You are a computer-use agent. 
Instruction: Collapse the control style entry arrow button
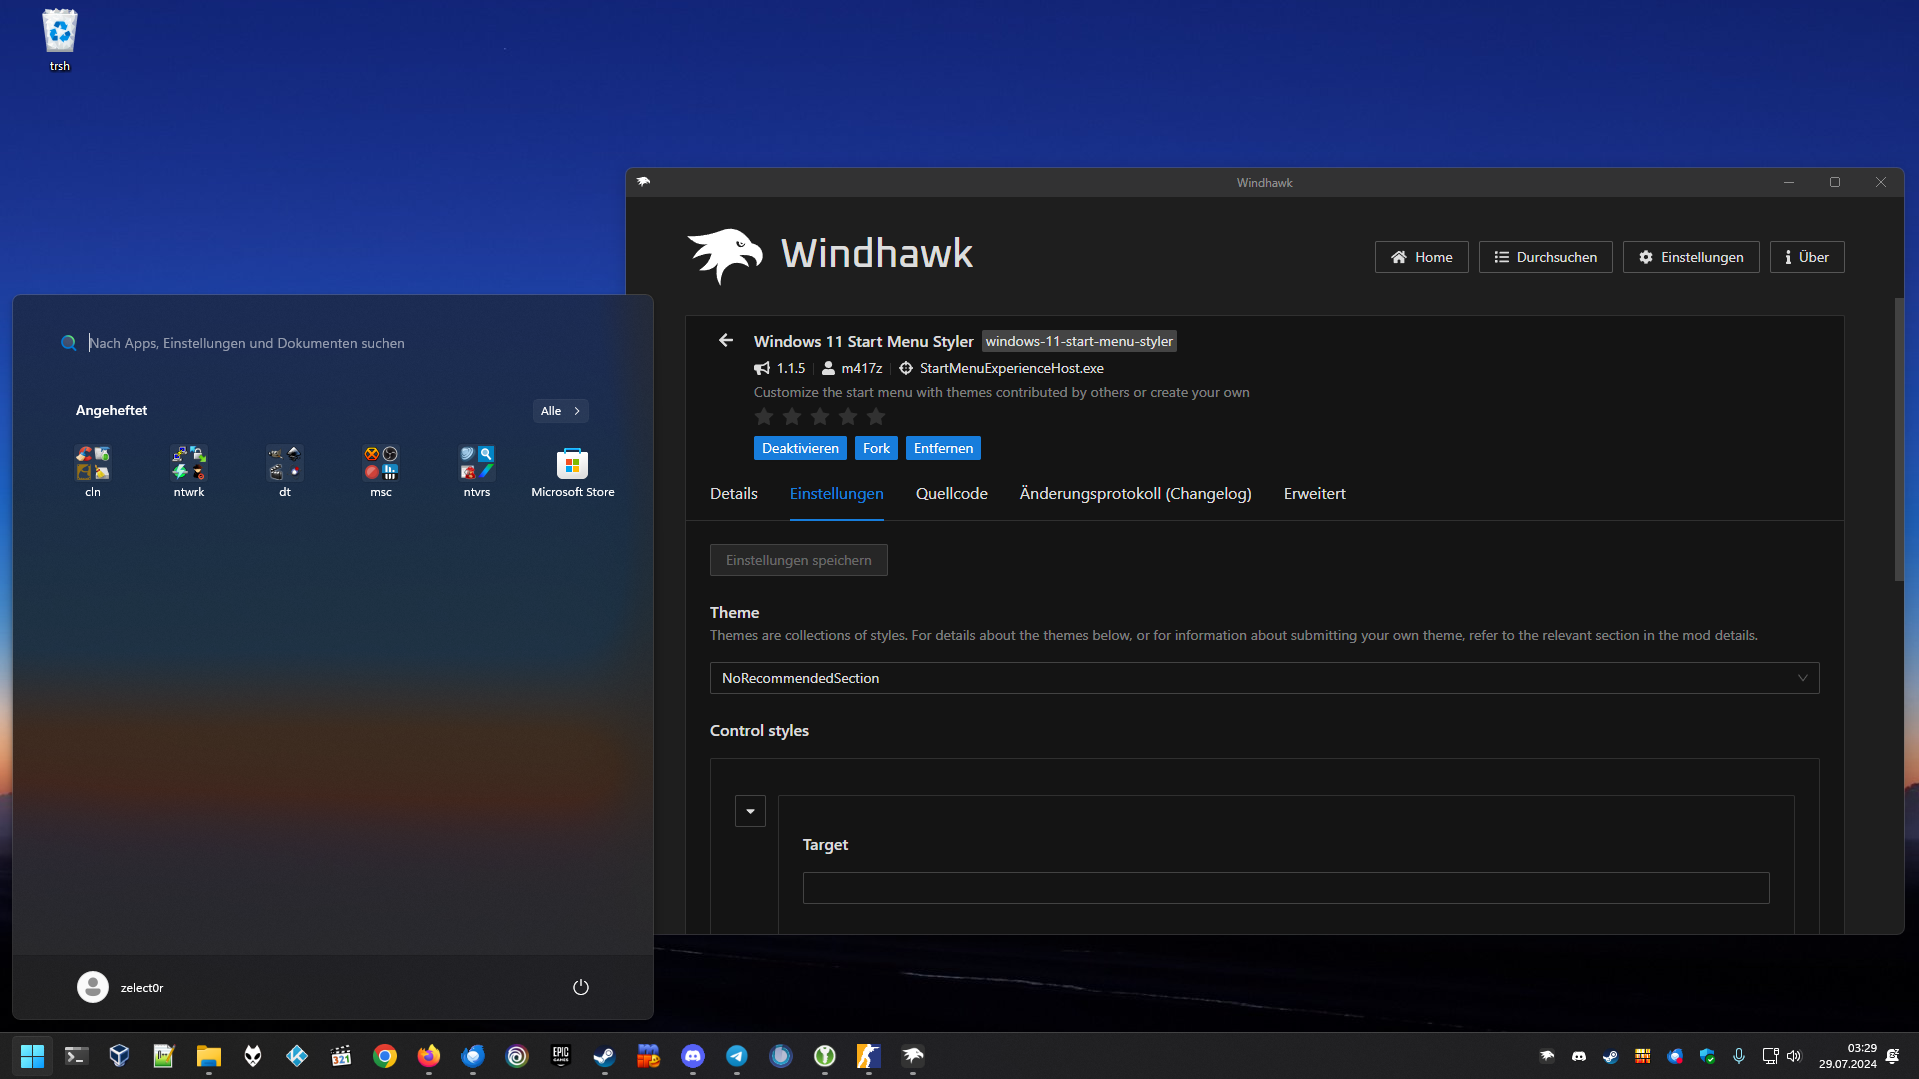pyautogui.click(x=750, y=811)
